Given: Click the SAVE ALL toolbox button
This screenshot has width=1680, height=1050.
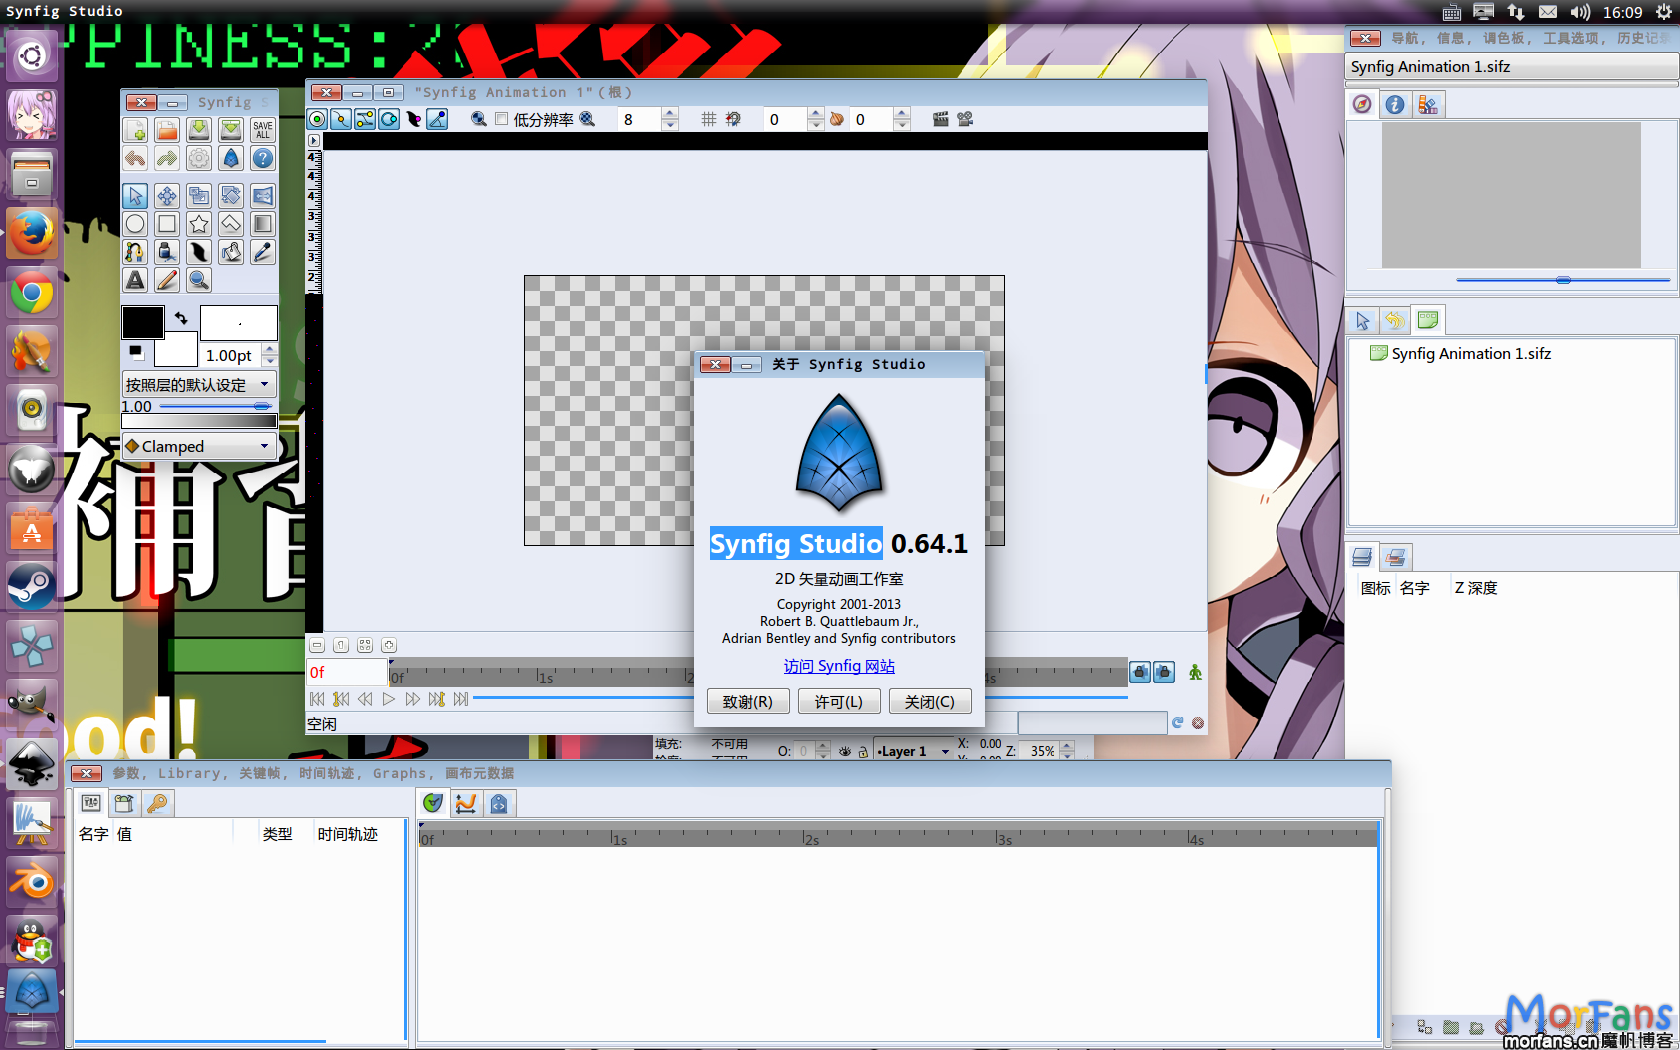Looking at the screenshot, I should click(263, 130).
